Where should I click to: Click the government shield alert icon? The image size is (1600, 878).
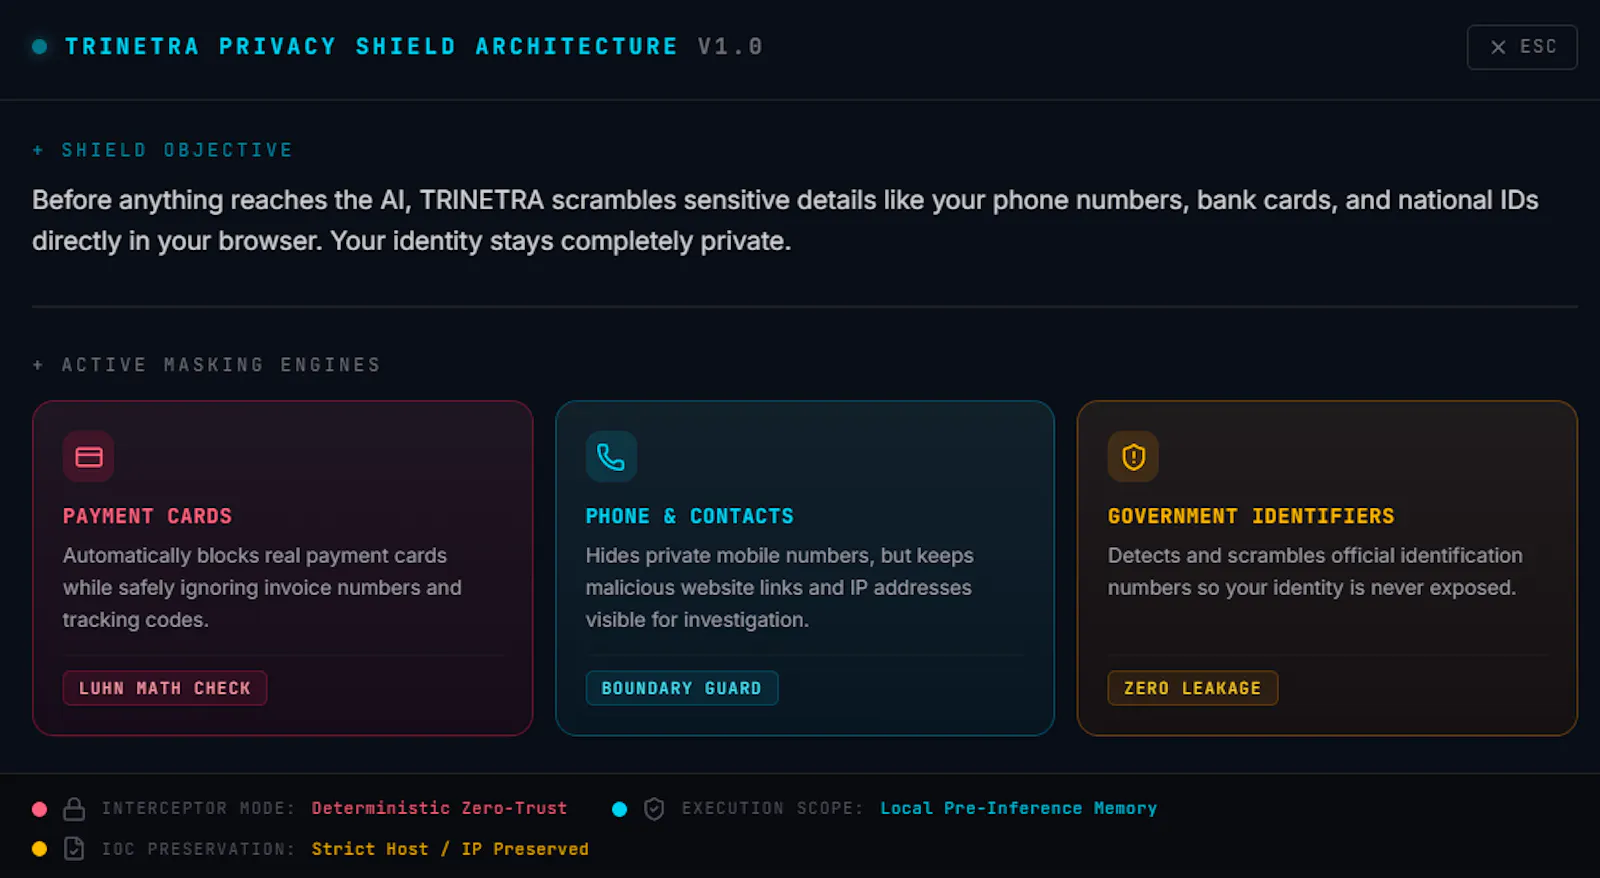pos(1133,457)
